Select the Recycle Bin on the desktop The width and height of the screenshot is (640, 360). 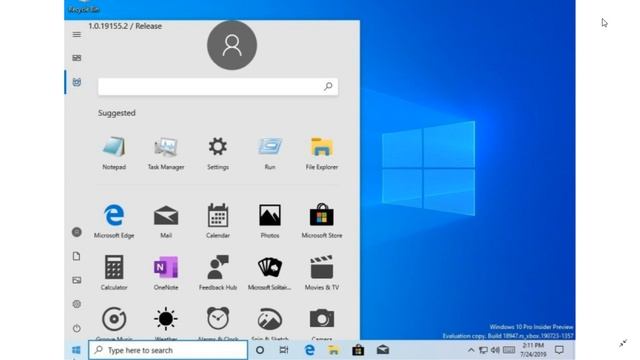click(84, 7)
